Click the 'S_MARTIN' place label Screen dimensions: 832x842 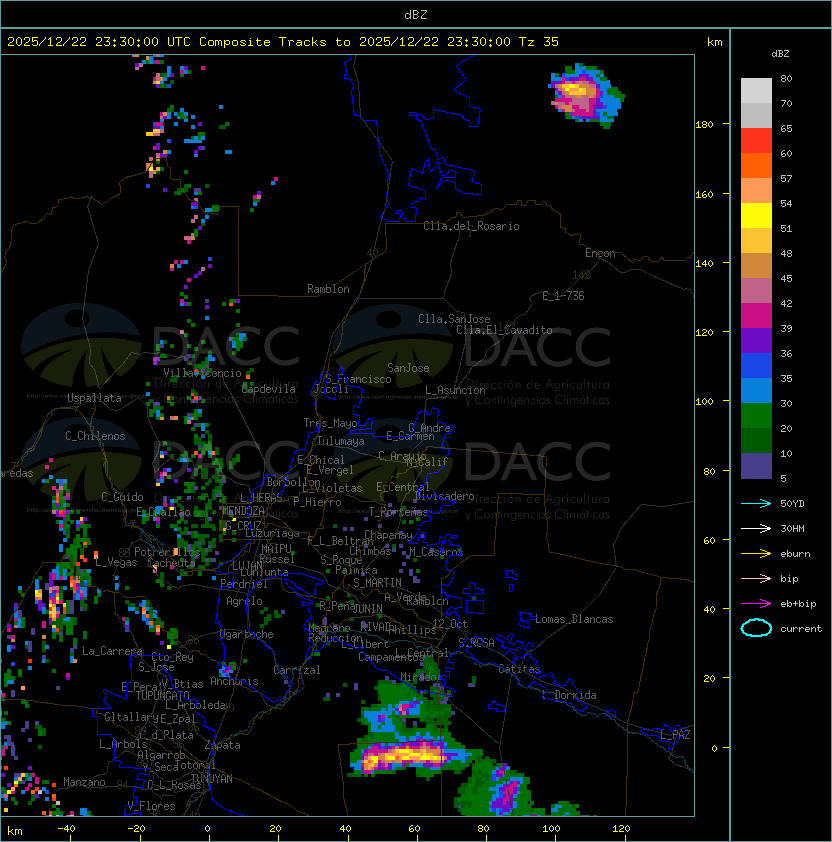pos(377,583)
